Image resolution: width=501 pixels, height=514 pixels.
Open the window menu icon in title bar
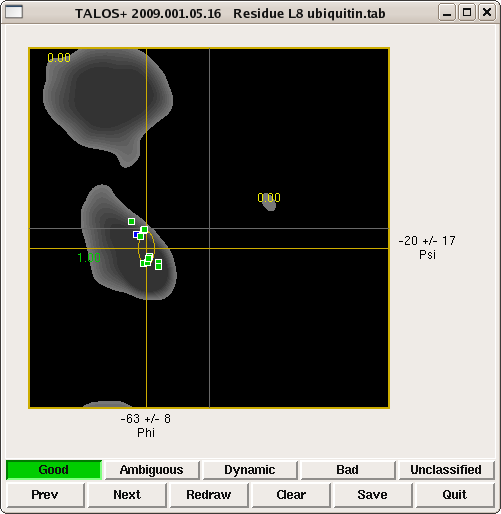pos(14,12)
